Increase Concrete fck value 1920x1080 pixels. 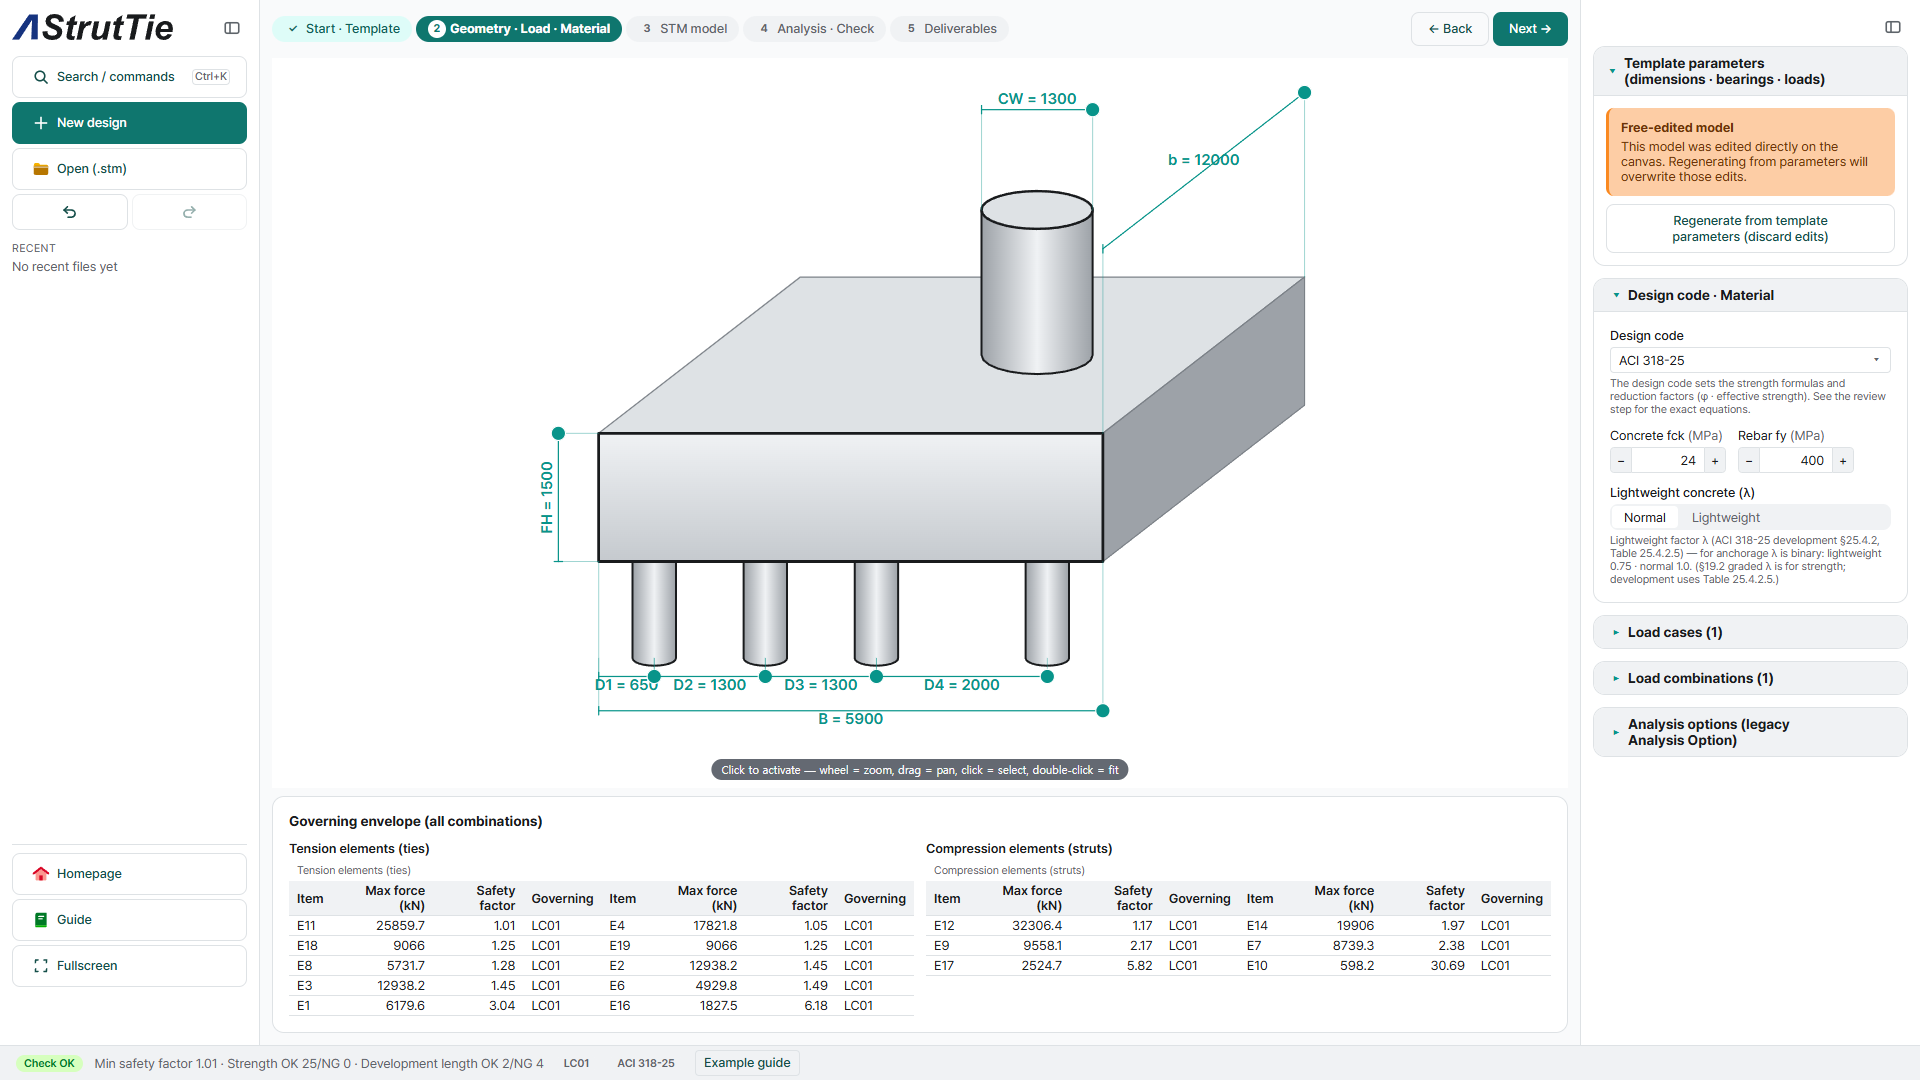point(1715,461)
